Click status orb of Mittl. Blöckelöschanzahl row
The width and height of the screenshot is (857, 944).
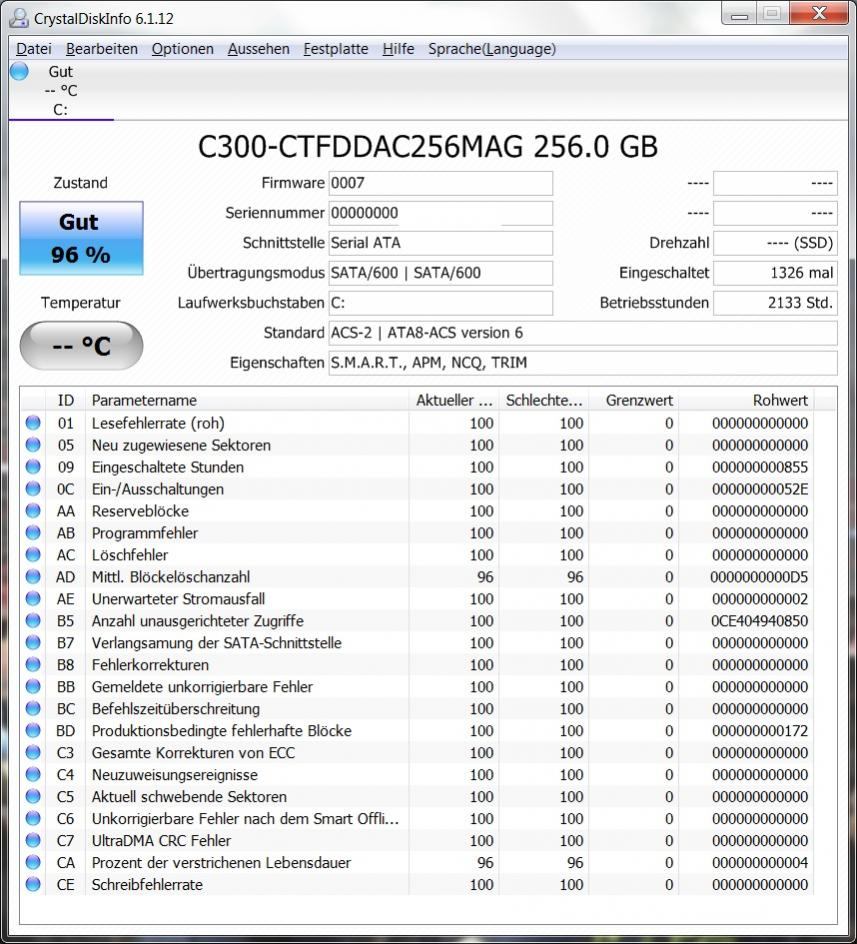[x=33, y=577]
